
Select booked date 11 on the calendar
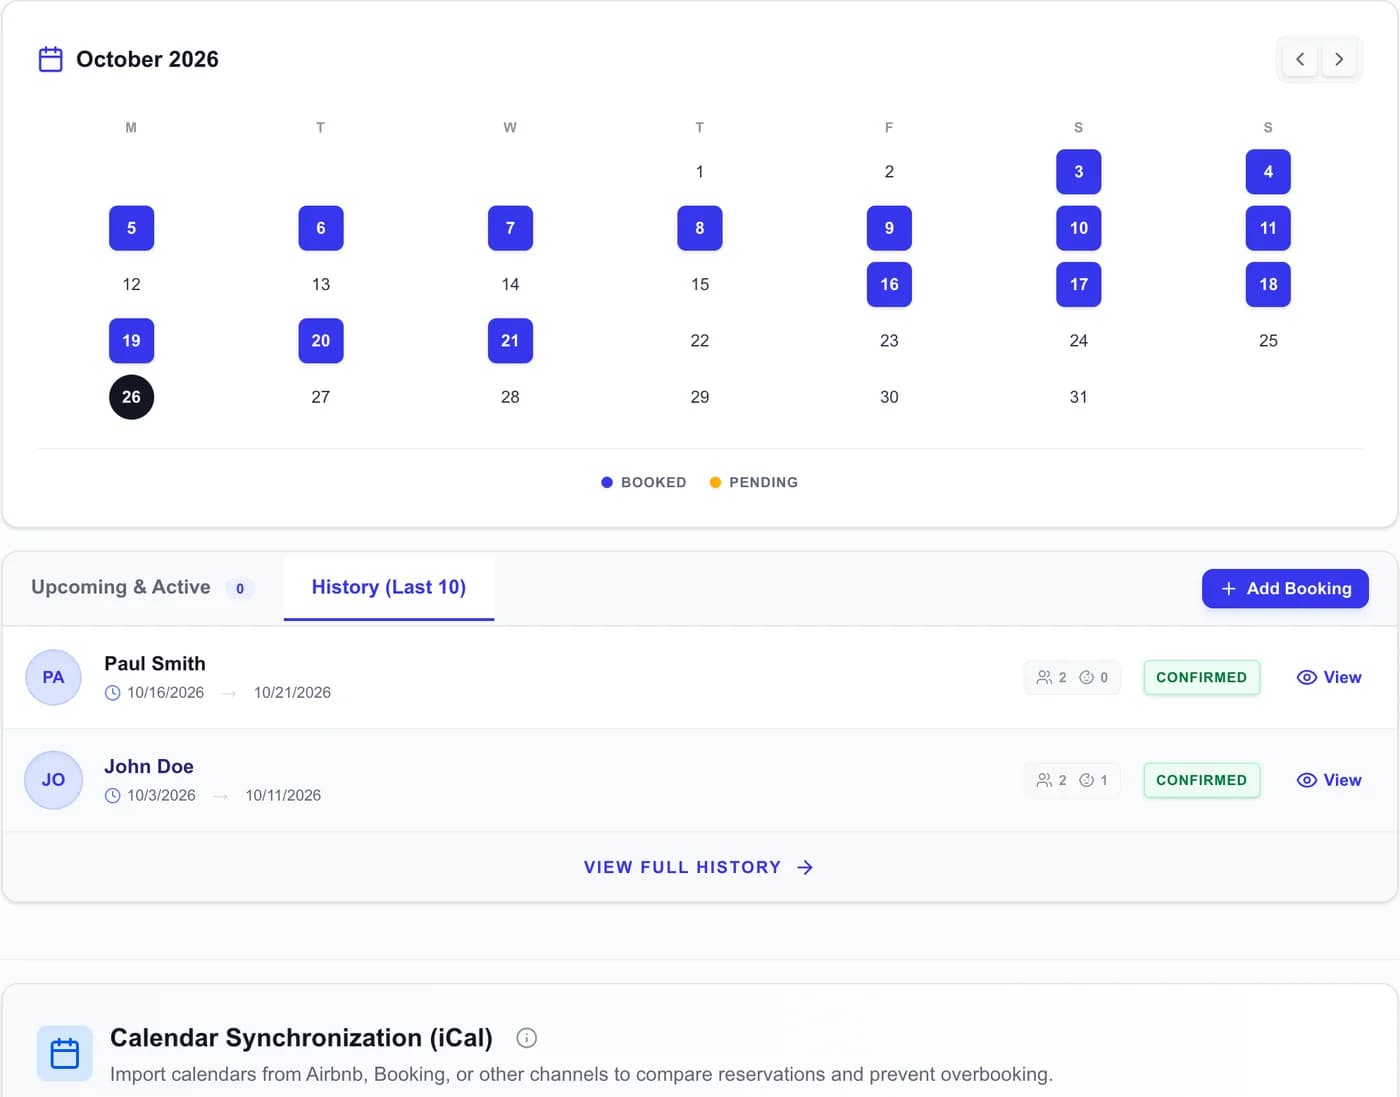(x=1268, y=228)
